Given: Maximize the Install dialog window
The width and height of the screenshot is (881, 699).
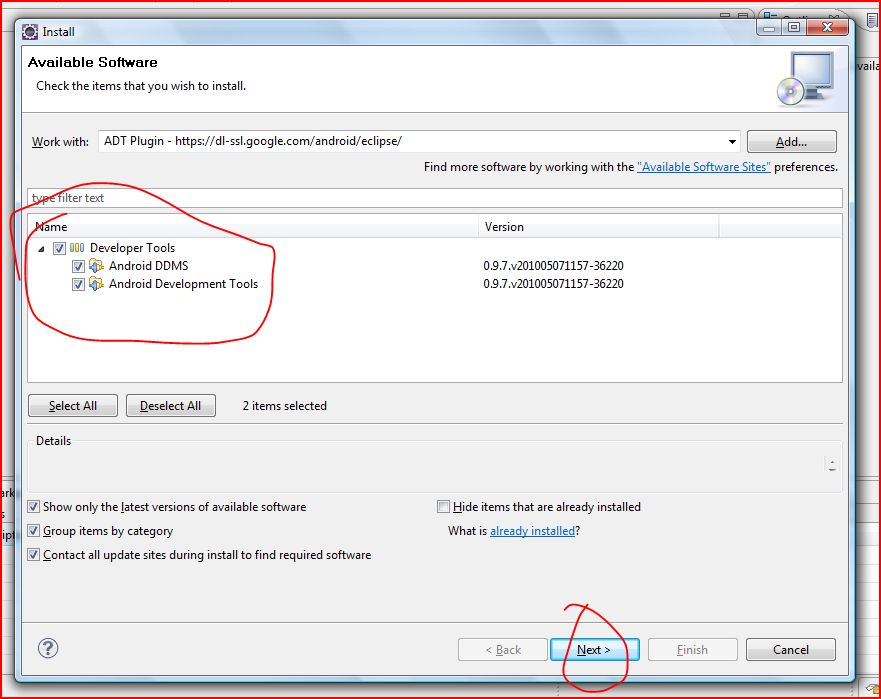Looking at the screenshot, I should pyautogui.click(x=794, y=27).
